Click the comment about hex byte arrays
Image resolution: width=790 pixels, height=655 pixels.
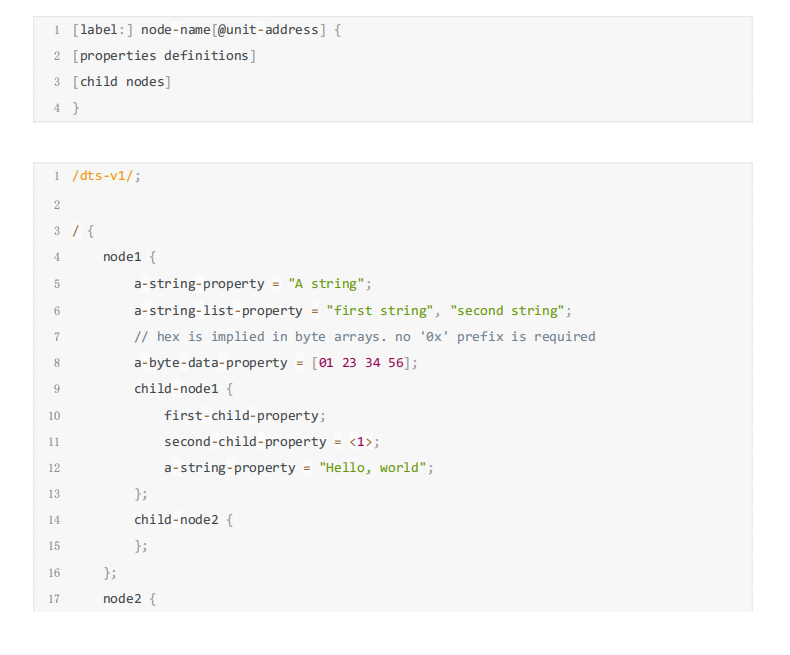[x=364, y=337]
